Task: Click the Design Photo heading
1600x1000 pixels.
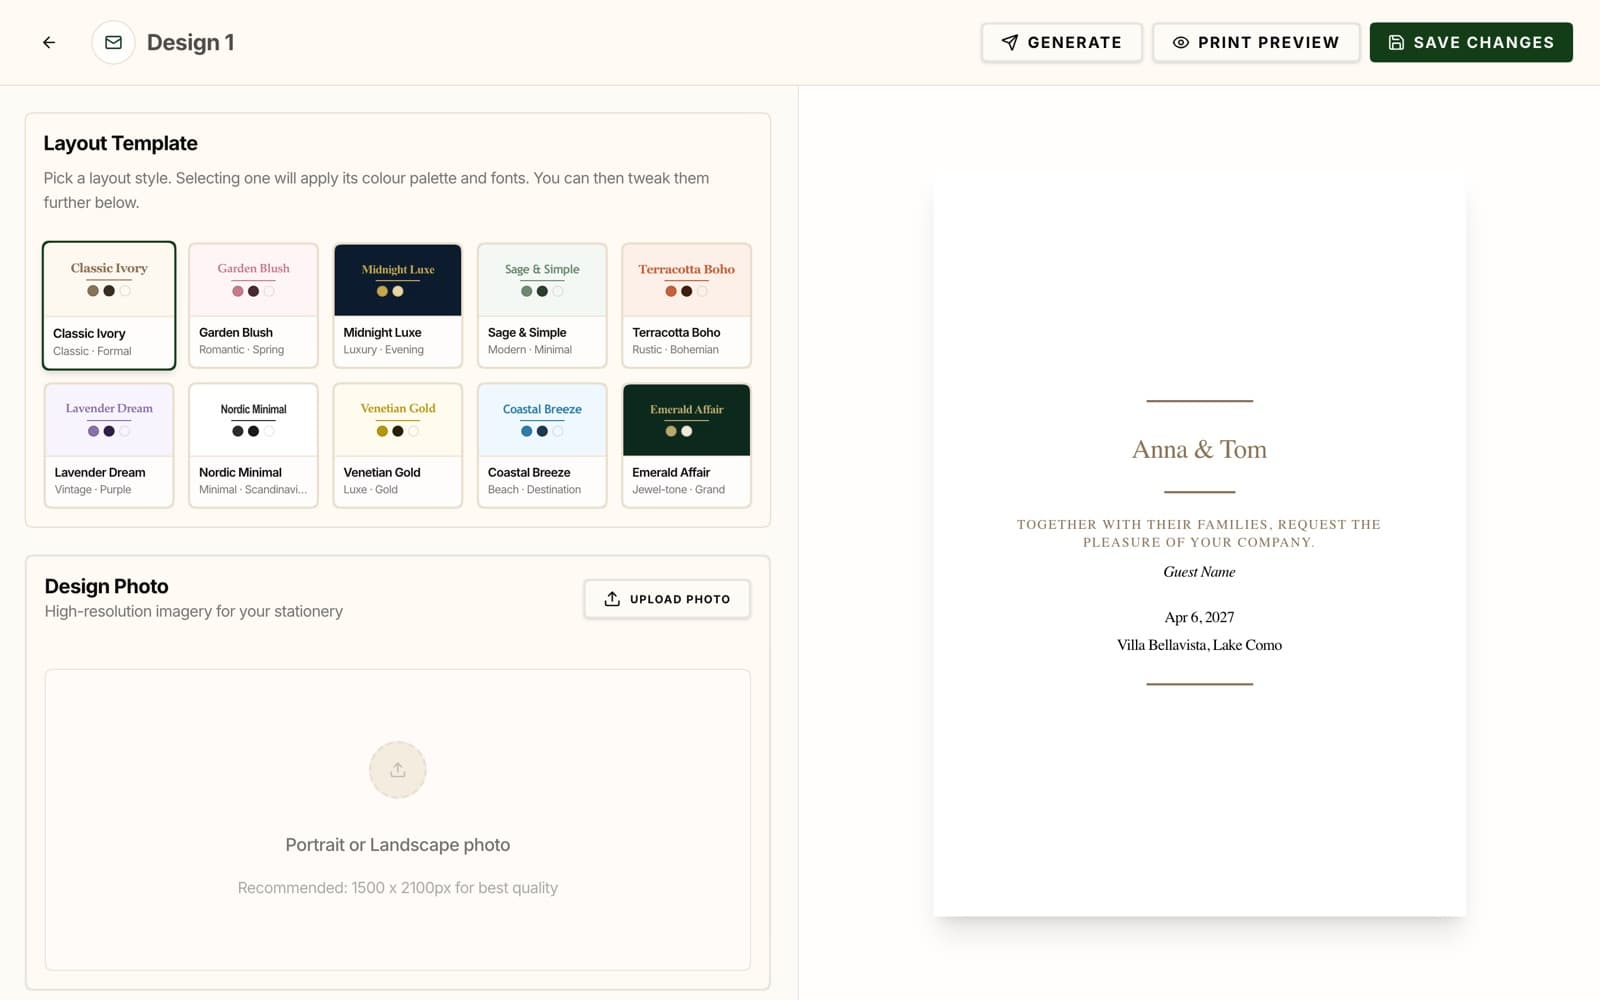Action: point(106,586)
